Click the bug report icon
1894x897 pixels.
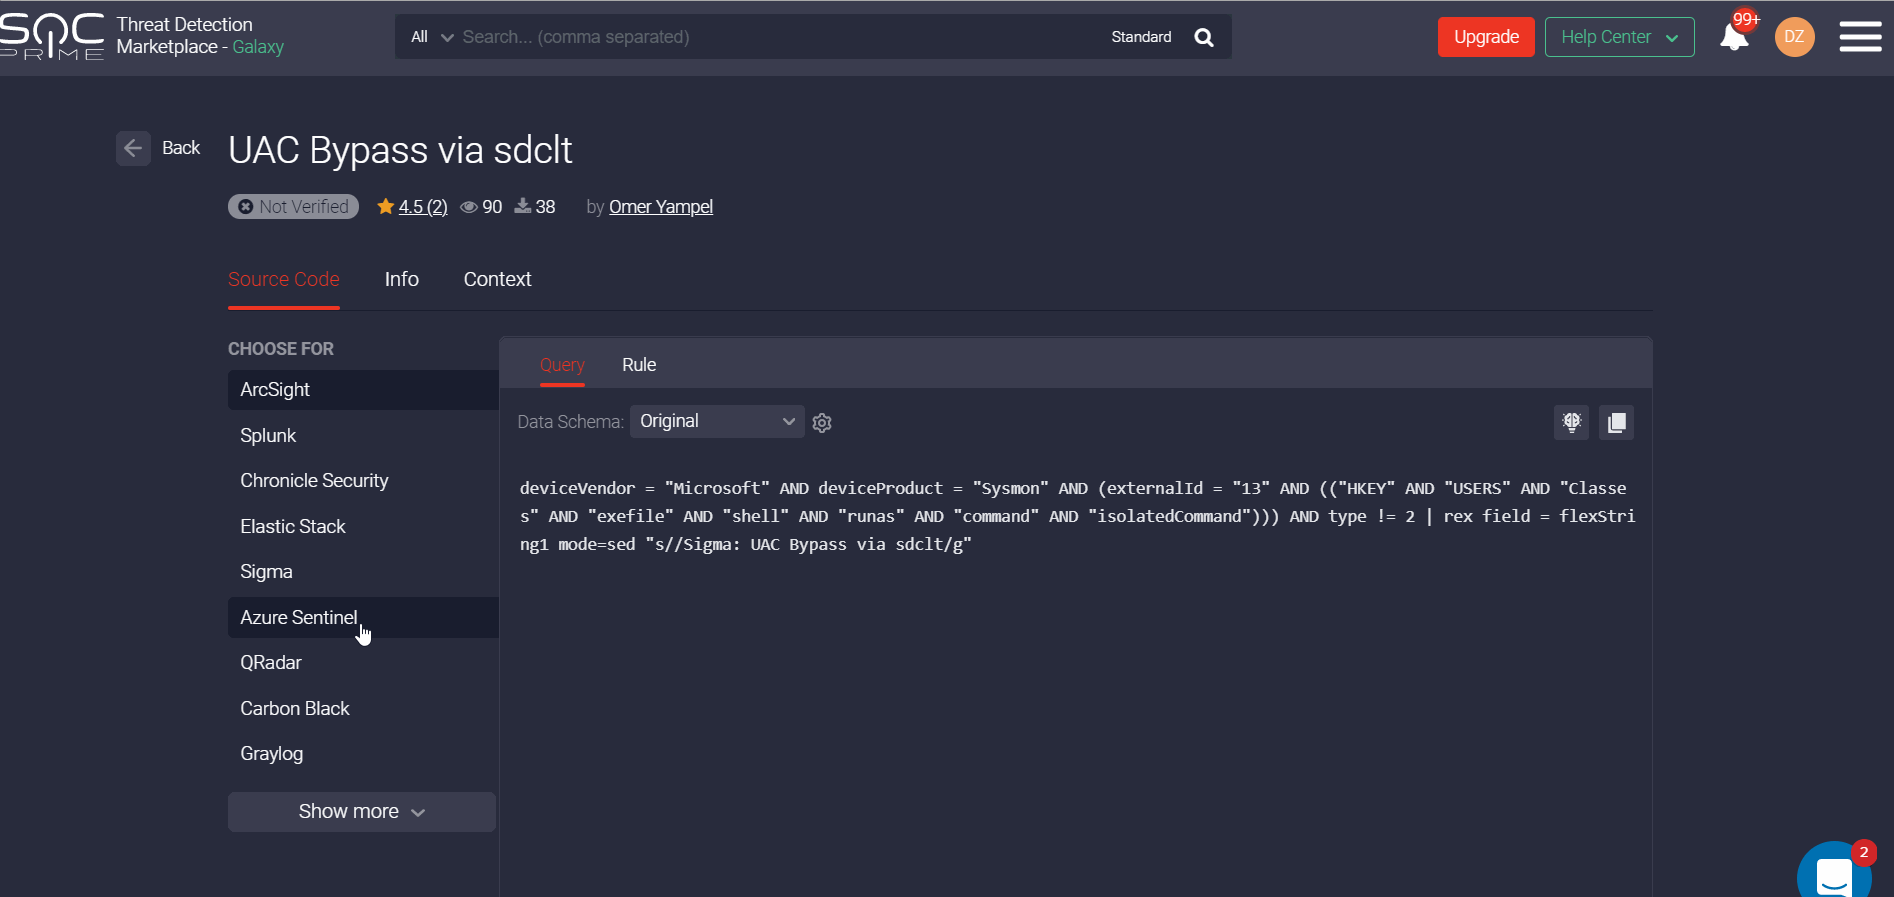click(x=1571, y=423)
